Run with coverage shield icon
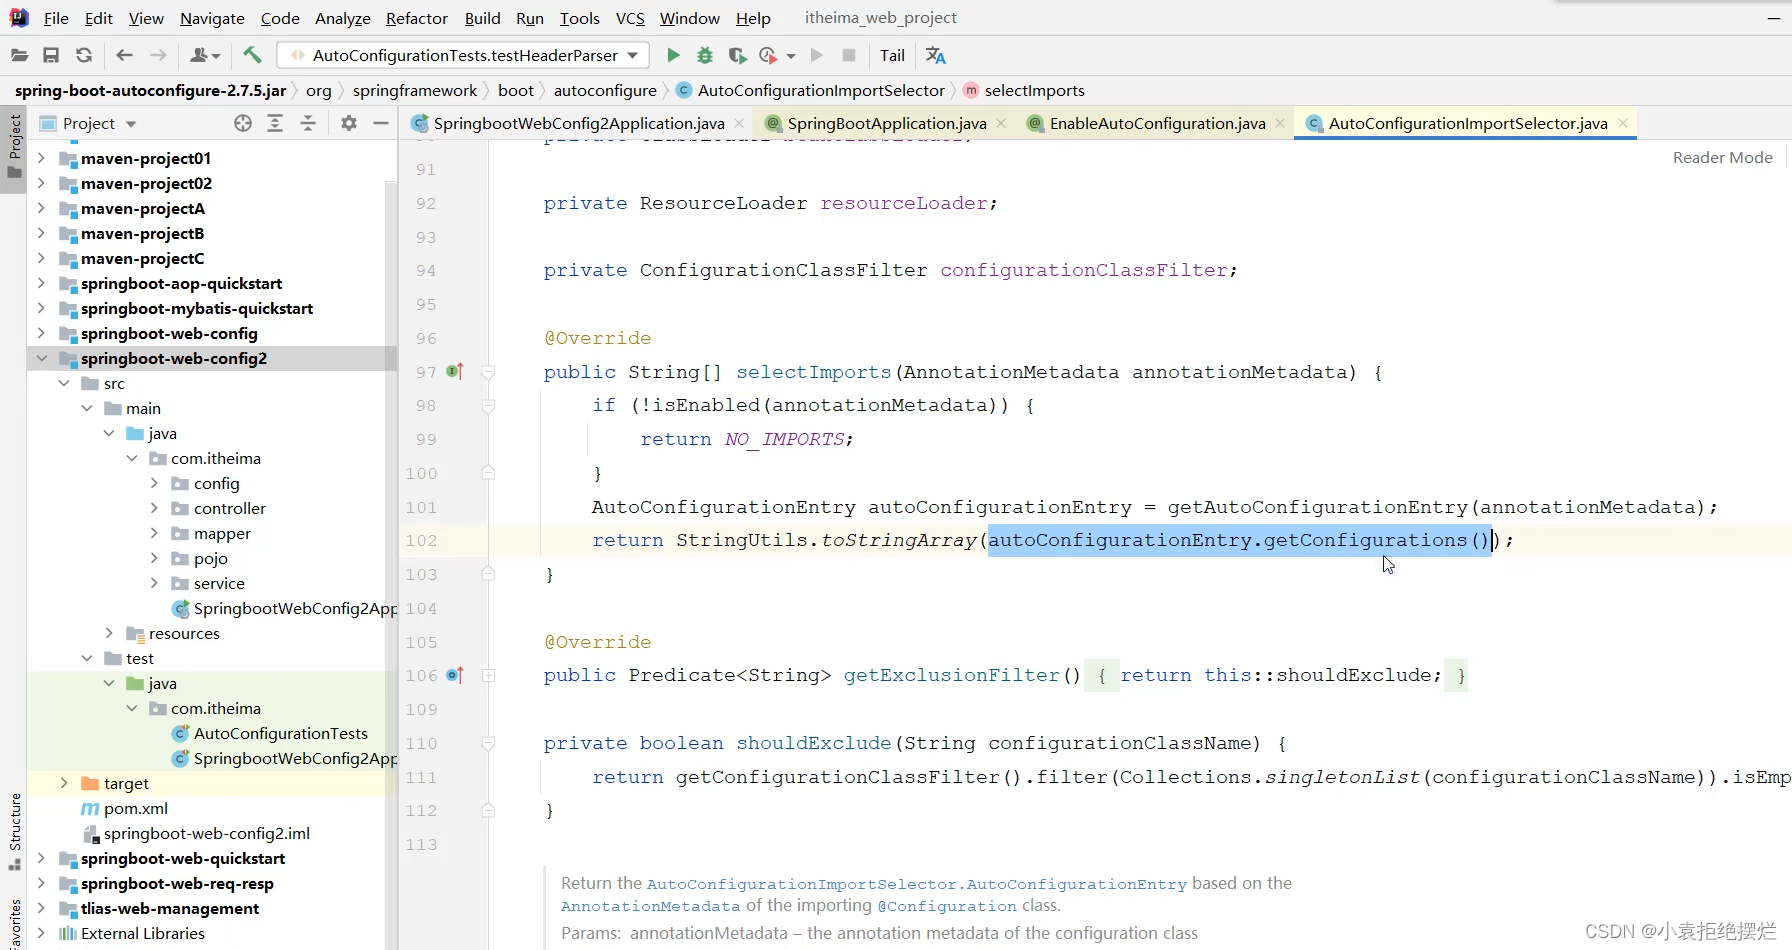 [737, 55]
